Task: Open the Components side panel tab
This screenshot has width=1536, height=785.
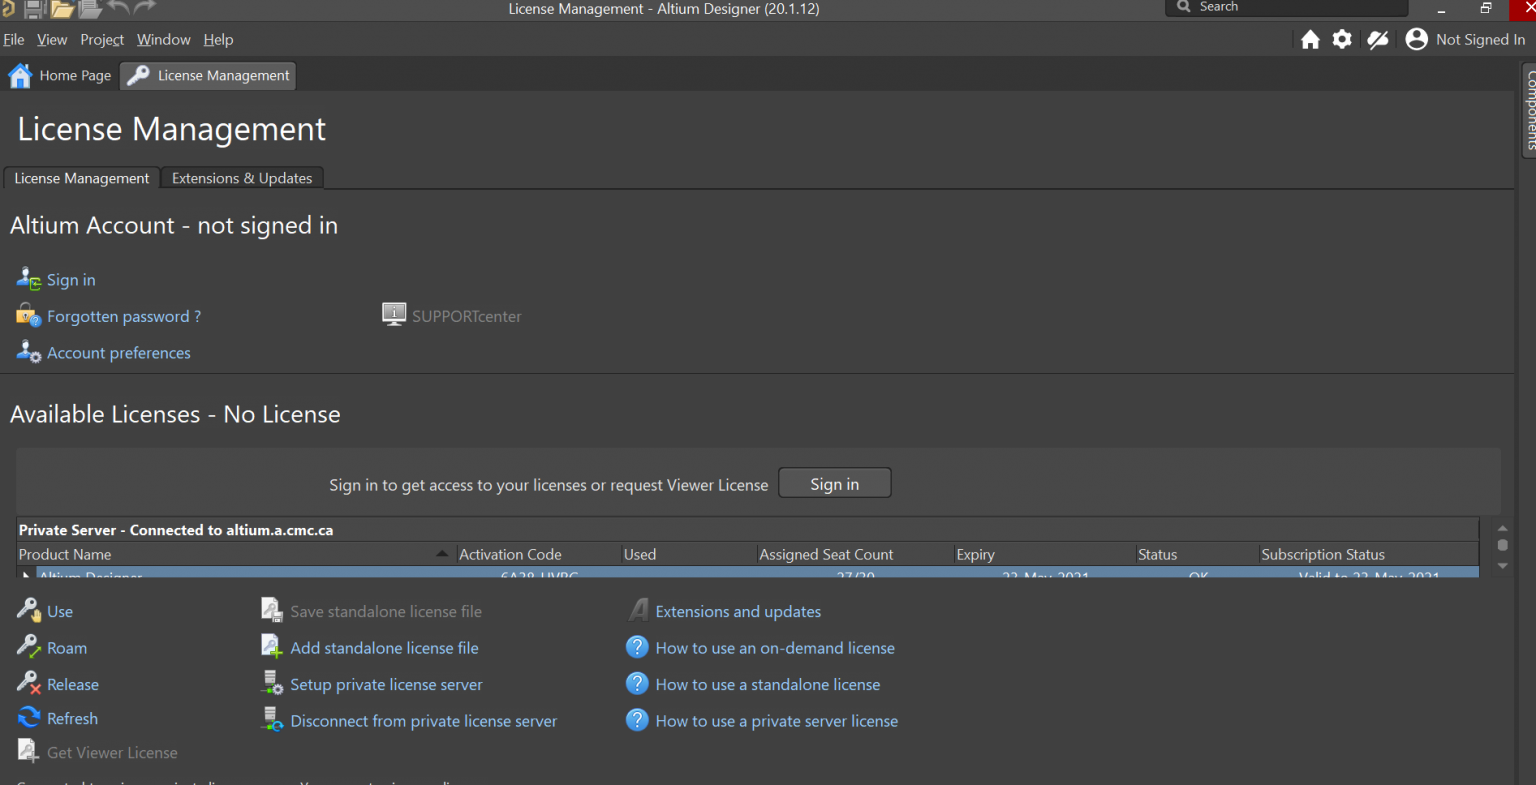Action: 1529,108
